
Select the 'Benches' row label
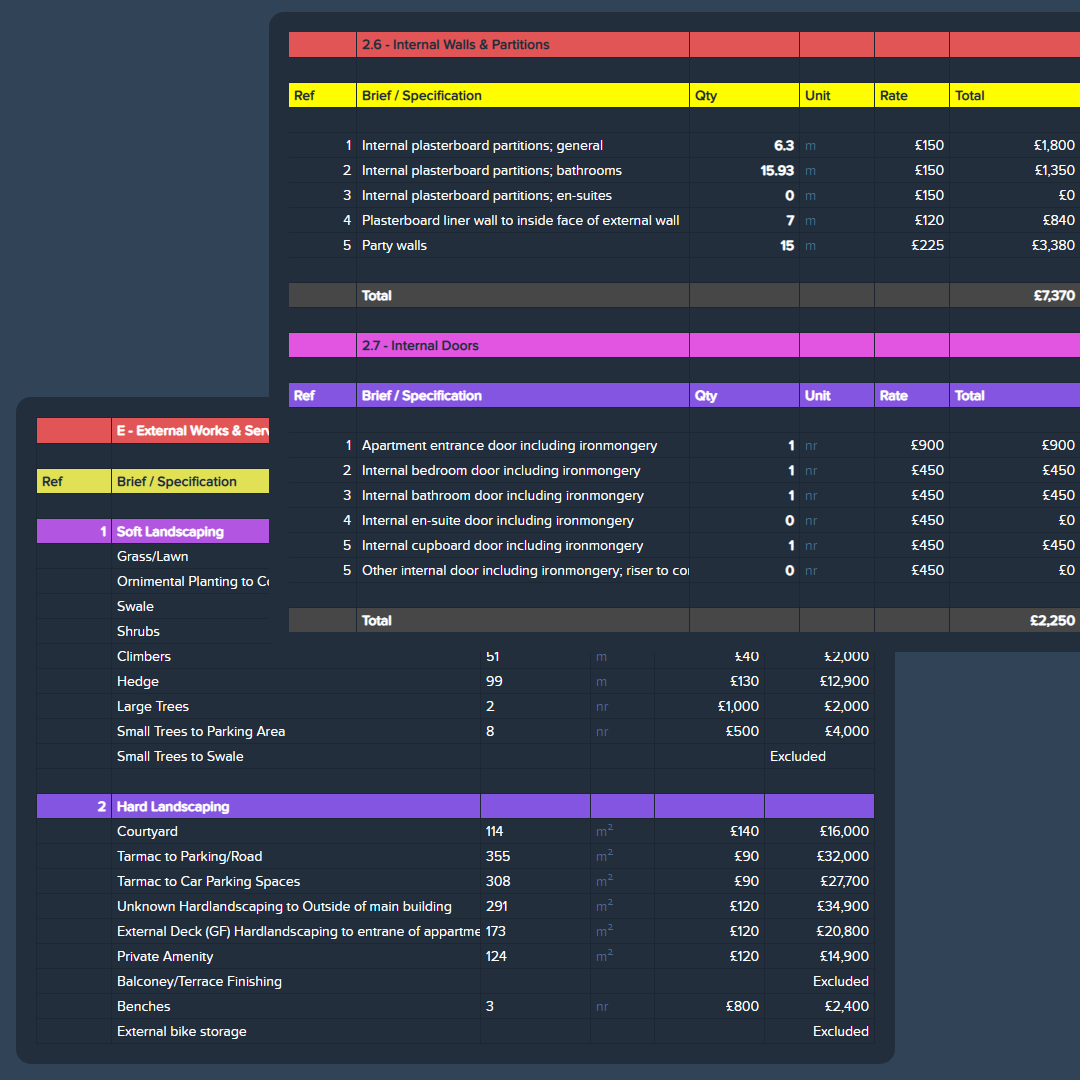(143, 1006)
